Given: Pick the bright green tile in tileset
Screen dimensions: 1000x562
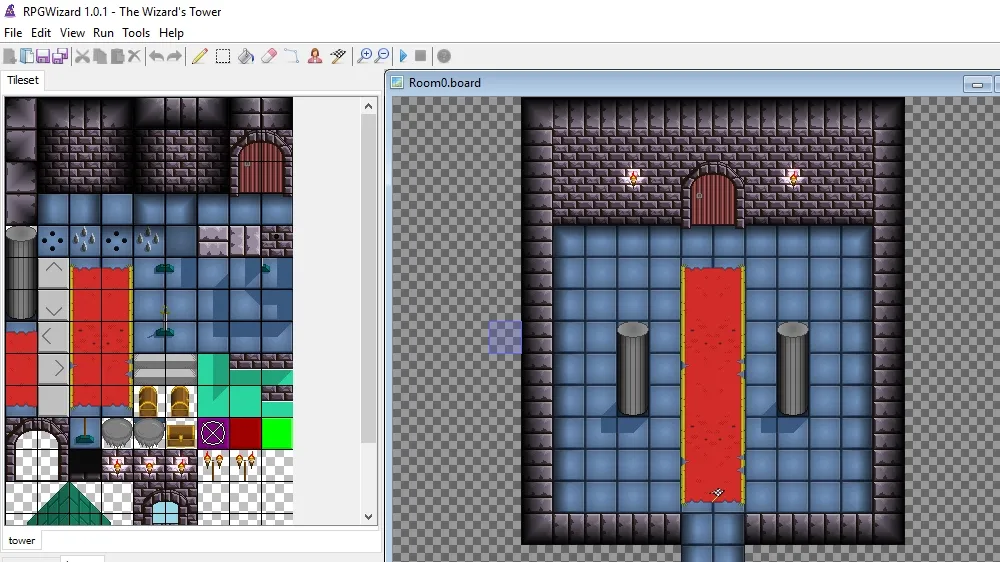Looking at the screenshot, I should [x=277, y=433].
